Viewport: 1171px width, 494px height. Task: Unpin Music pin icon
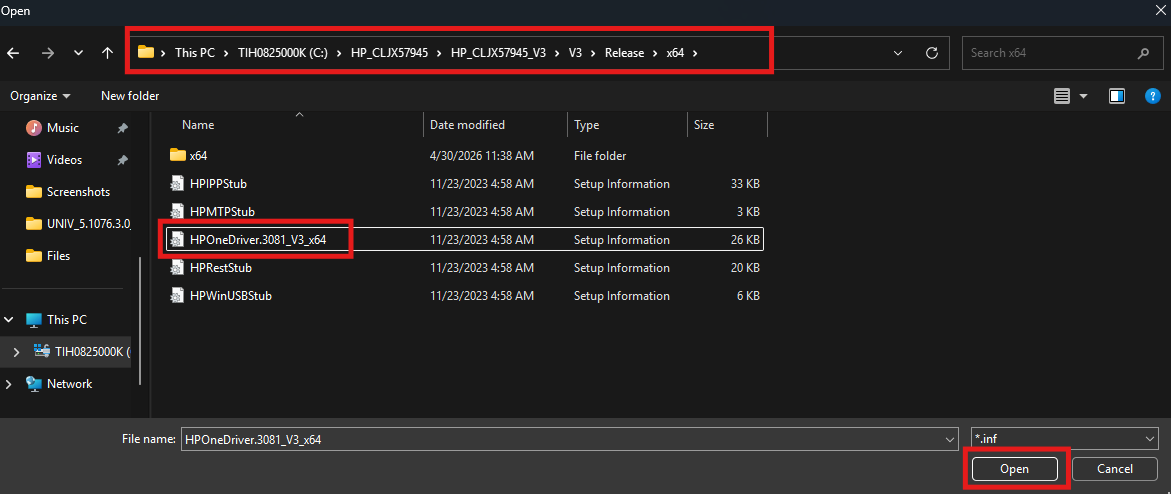122,129
